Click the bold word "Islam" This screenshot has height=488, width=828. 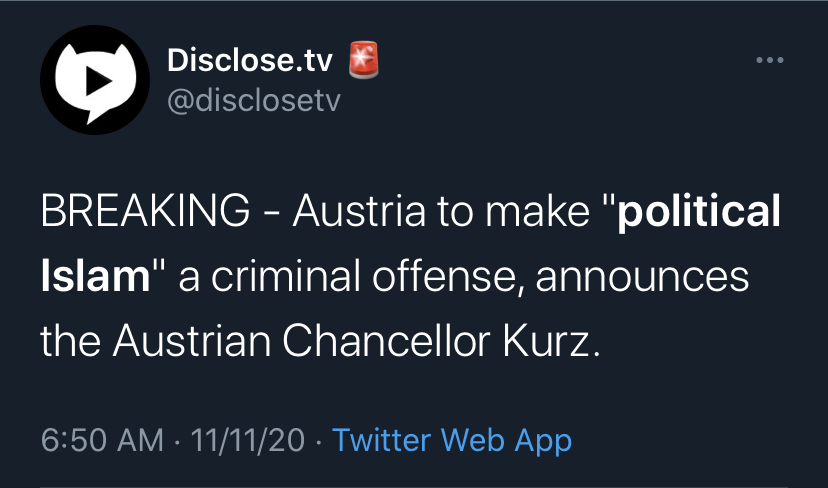click(x=95, y=277)
